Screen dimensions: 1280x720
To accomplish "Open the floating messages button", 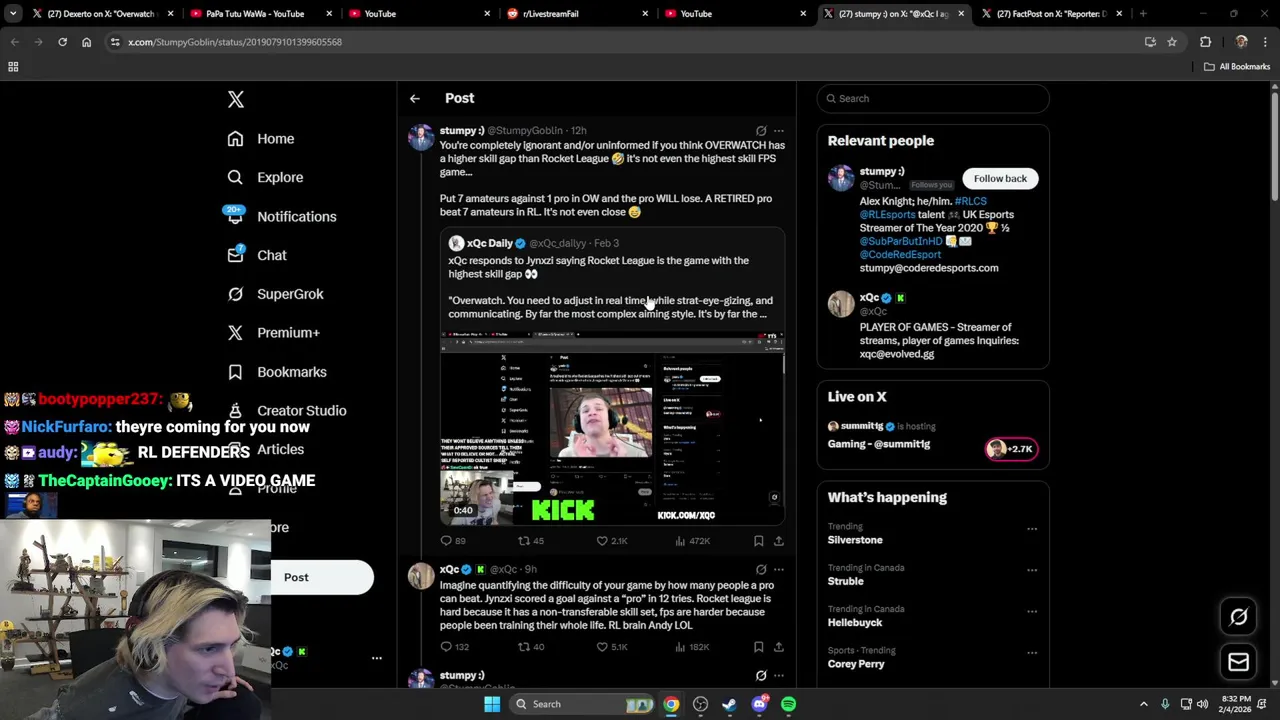I will (1238, 662).
